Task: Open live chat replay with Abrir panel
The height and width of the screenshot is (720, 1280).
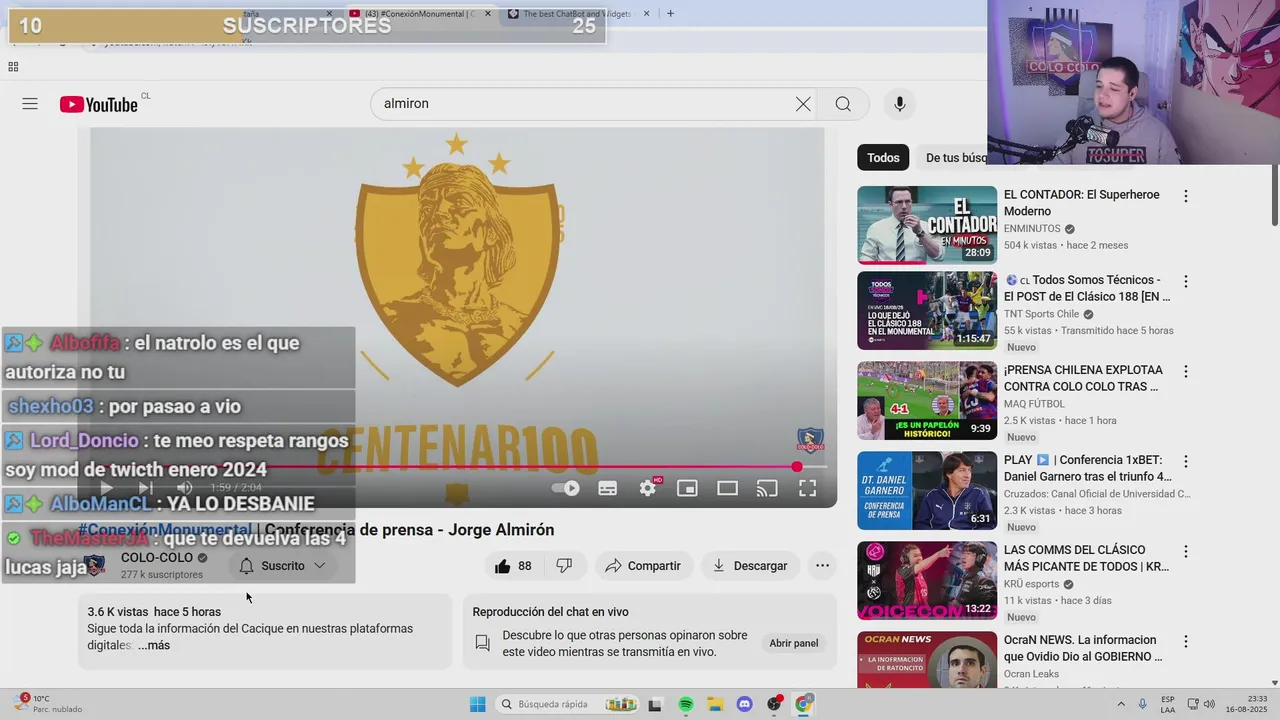Action: [794, 643]
